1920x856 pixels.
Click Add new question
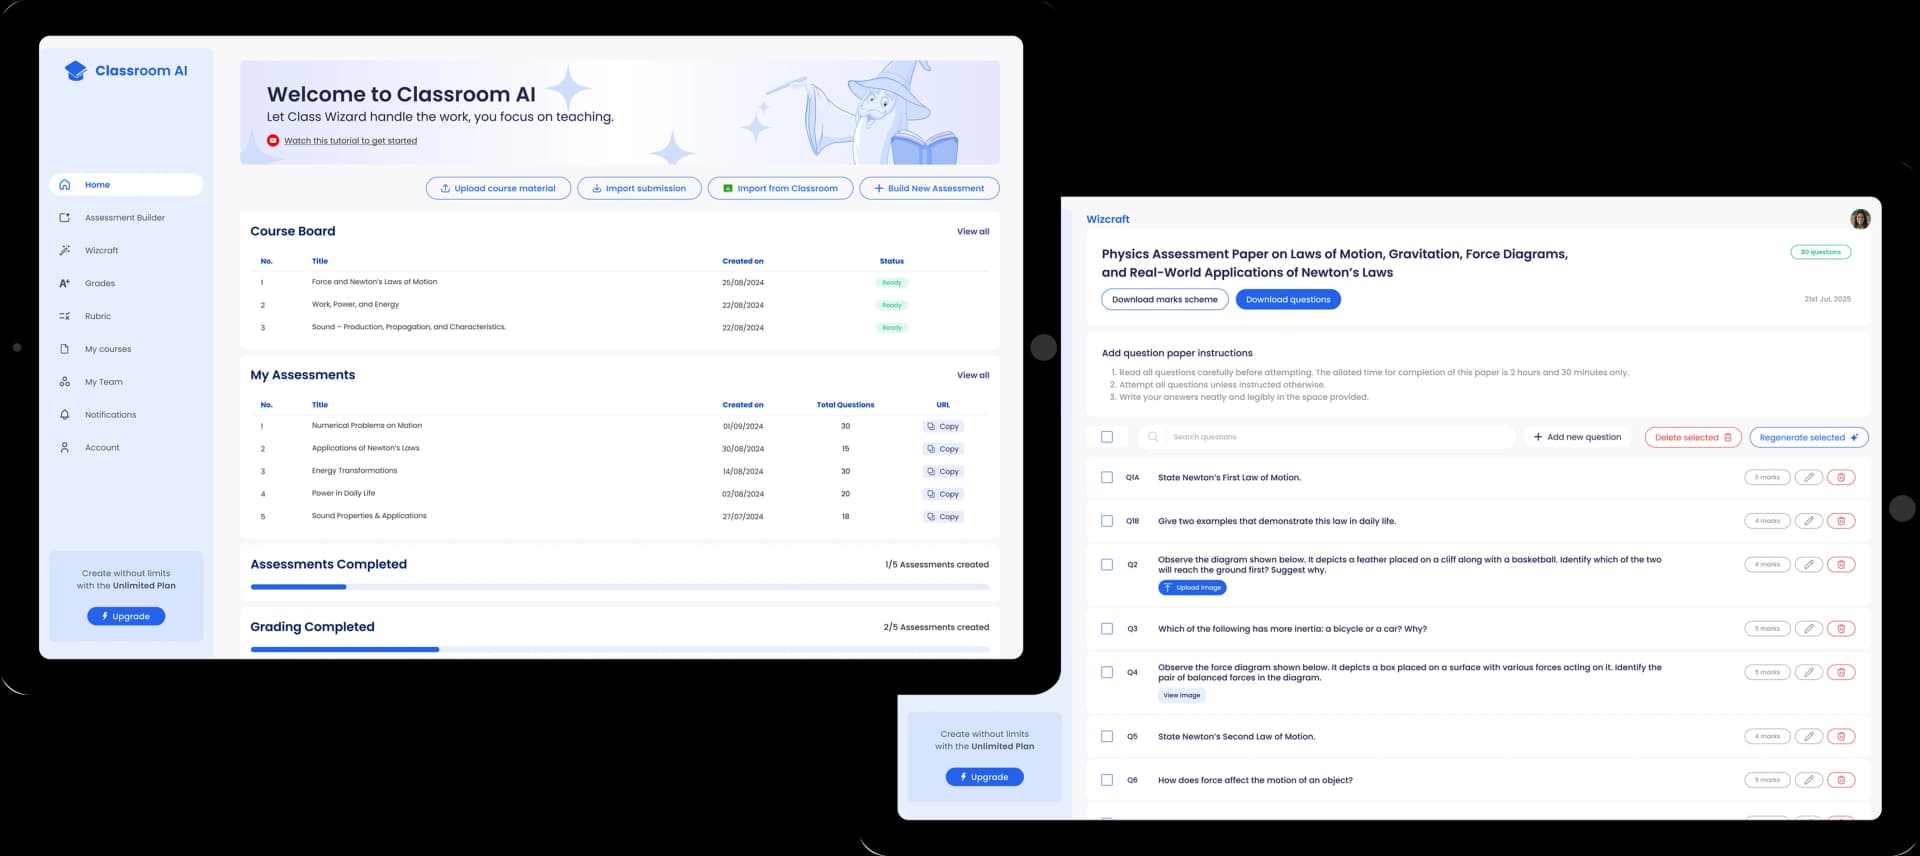[1577, 437]
